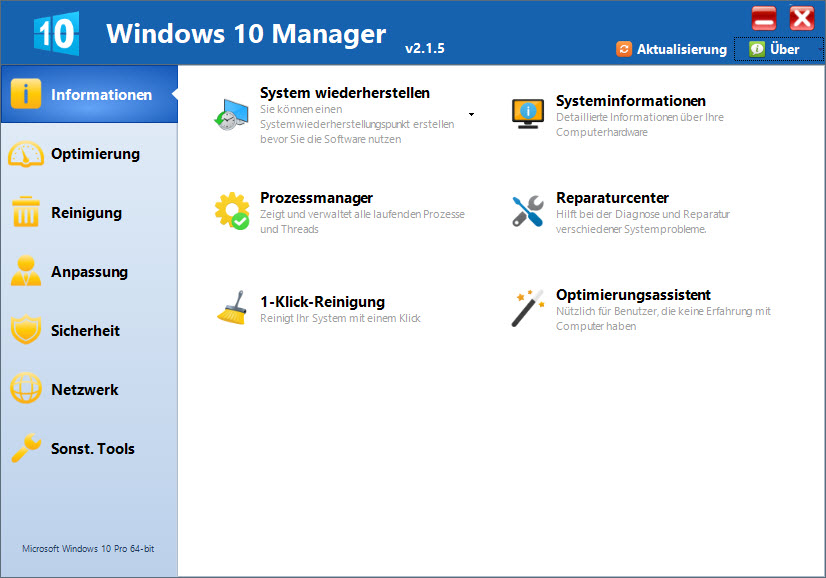The image size is (826, 578).
Task: Click the red minimize window button
Action: click(x=763, y=18)
